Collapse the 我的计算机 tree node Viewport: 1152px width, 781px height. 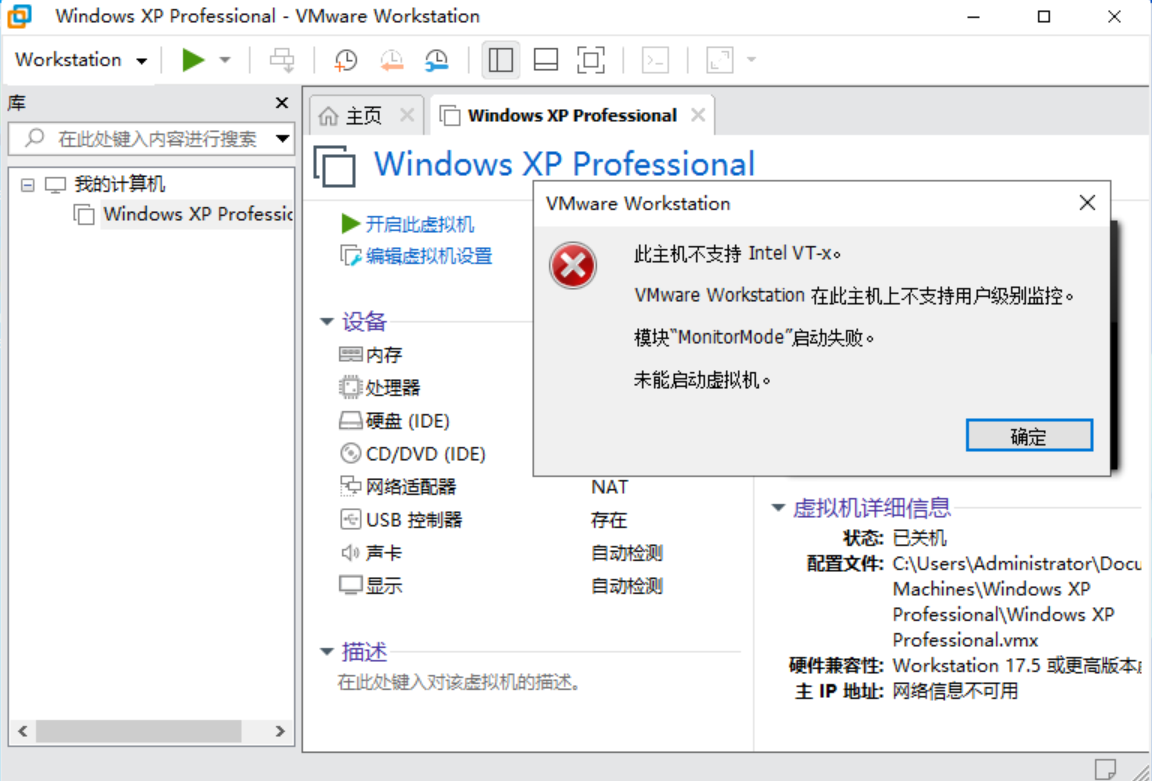point(27,184)
